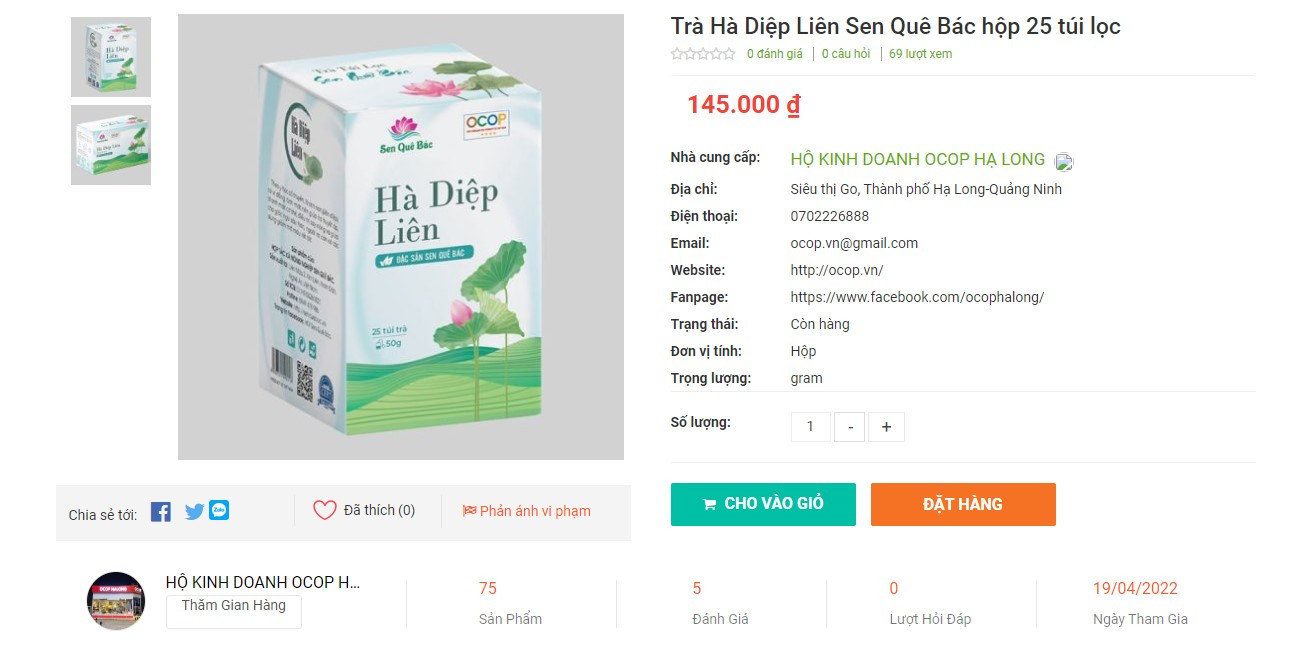This screenshot has width=1298, height=654.
Task: Place the order with ĐẶT HÀNG
Action: point(963,504)
